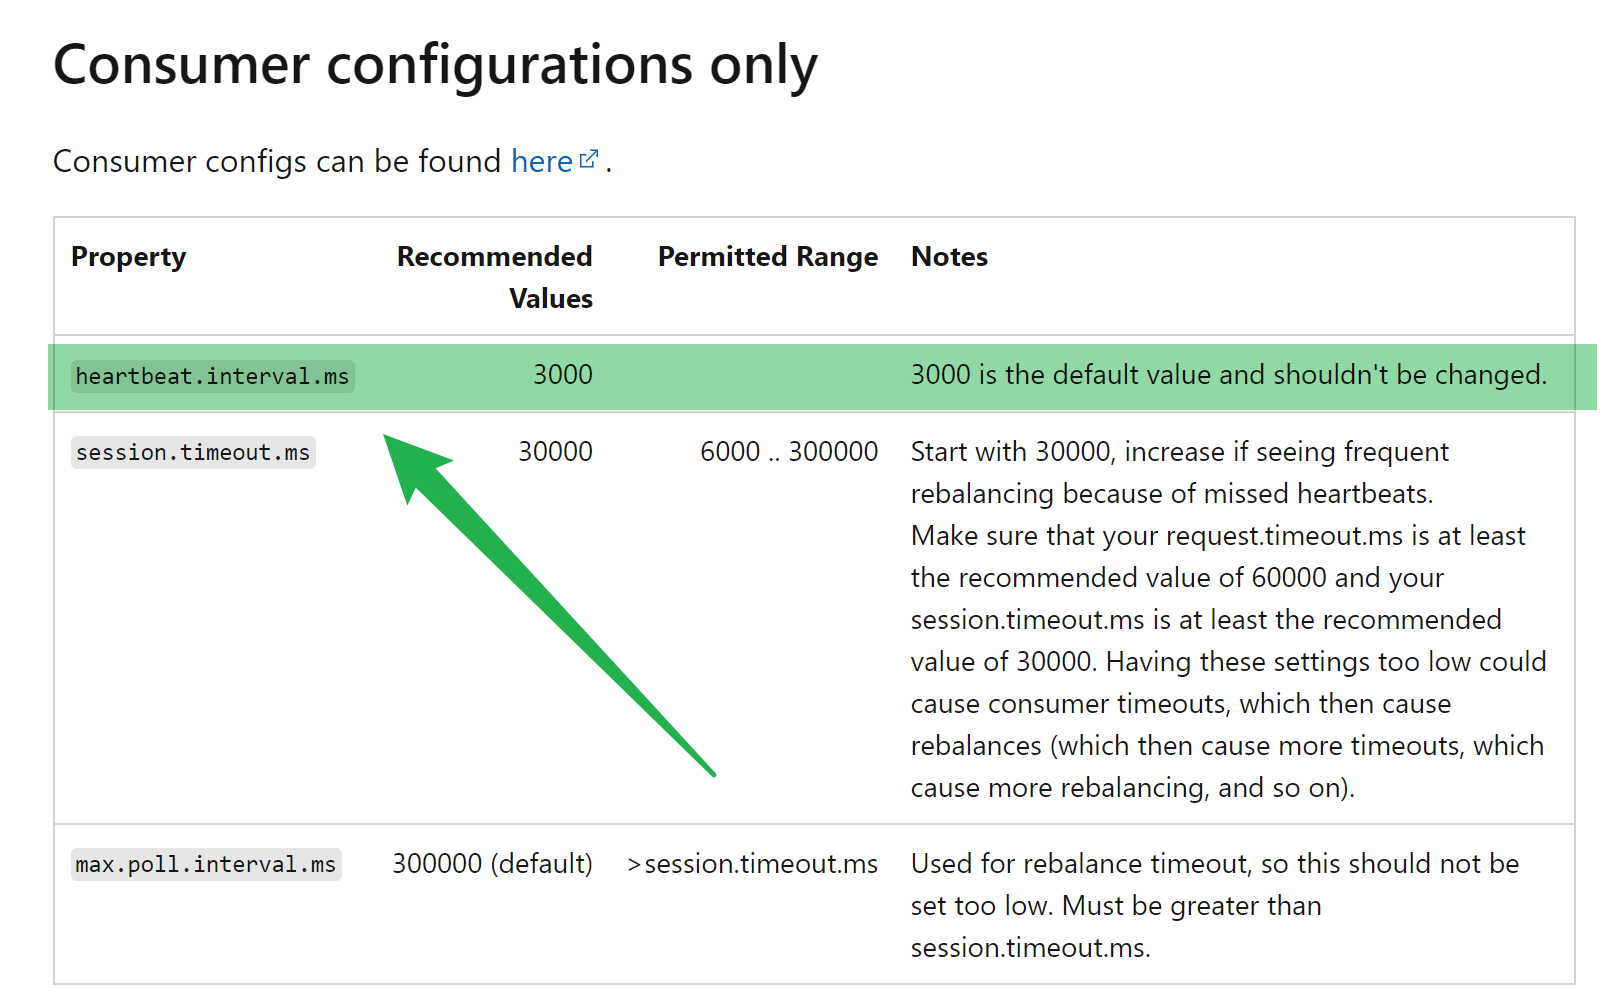Viewport: 1624px width, 1008px height.
Task: Click the 30000 recommended value cell
Action: point(555,452)
